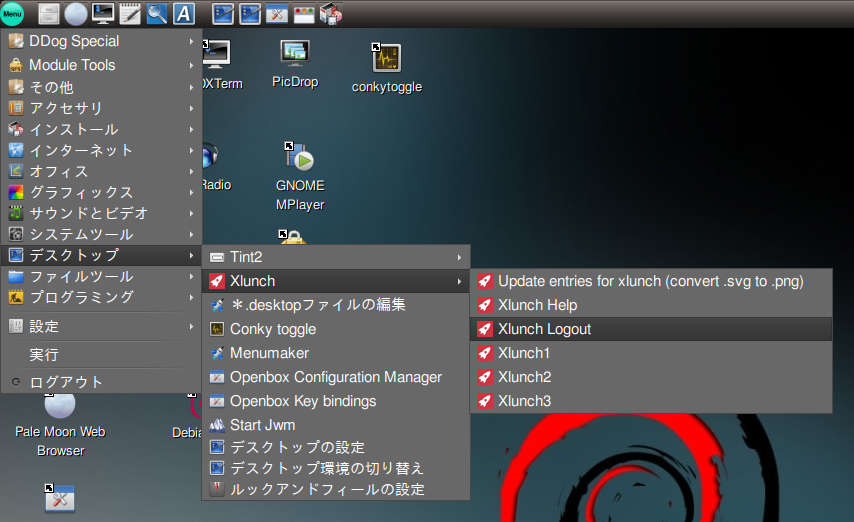
Task: Click the magnifying glass search icon in the panel
Action: coord(157,14)
